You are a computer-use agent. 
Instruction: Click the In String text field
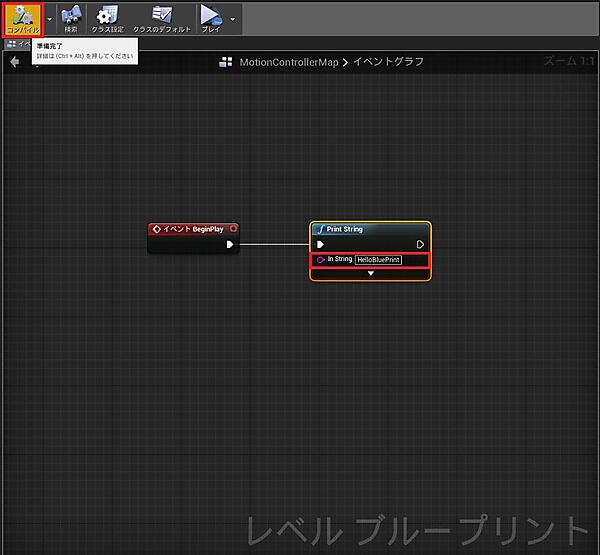click(377, 260)
